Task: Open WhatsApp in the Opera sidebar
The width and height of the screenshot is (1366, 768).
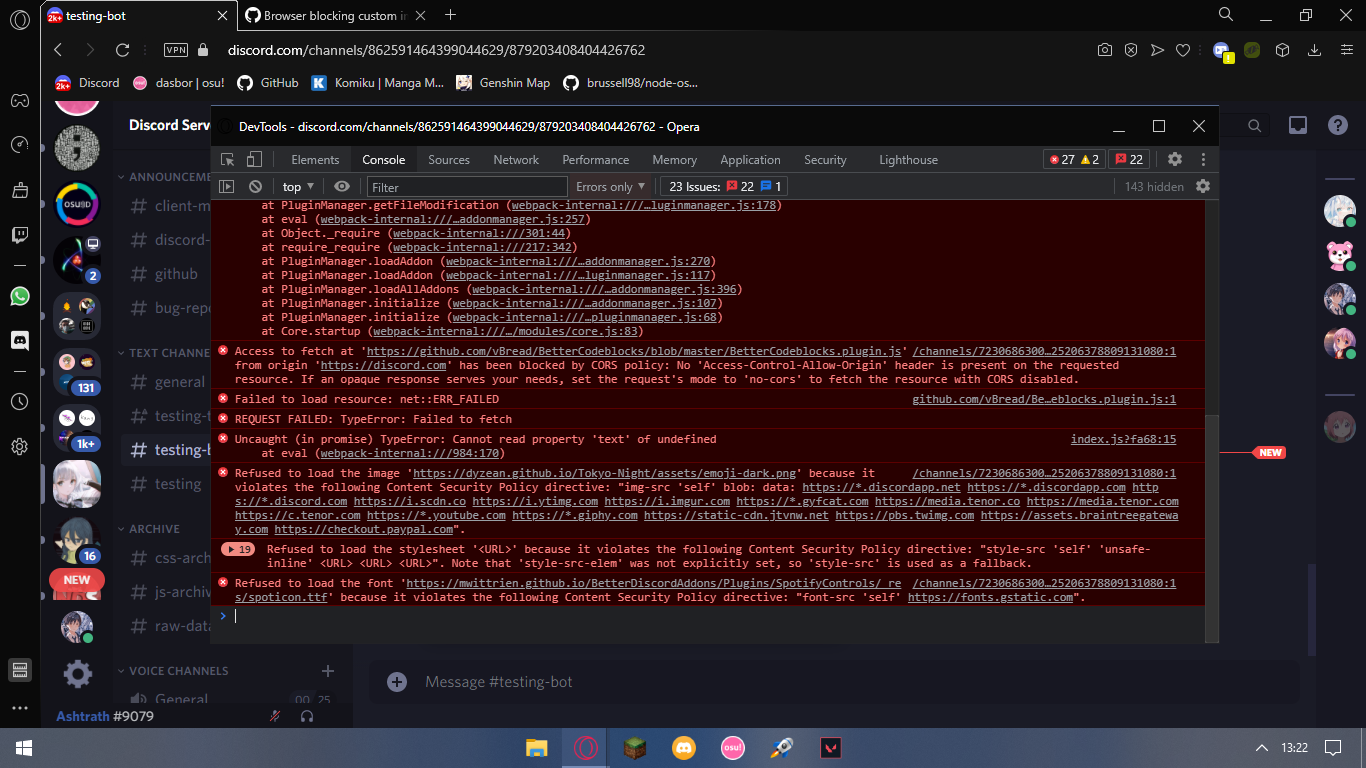Action: tap(19, 296)
